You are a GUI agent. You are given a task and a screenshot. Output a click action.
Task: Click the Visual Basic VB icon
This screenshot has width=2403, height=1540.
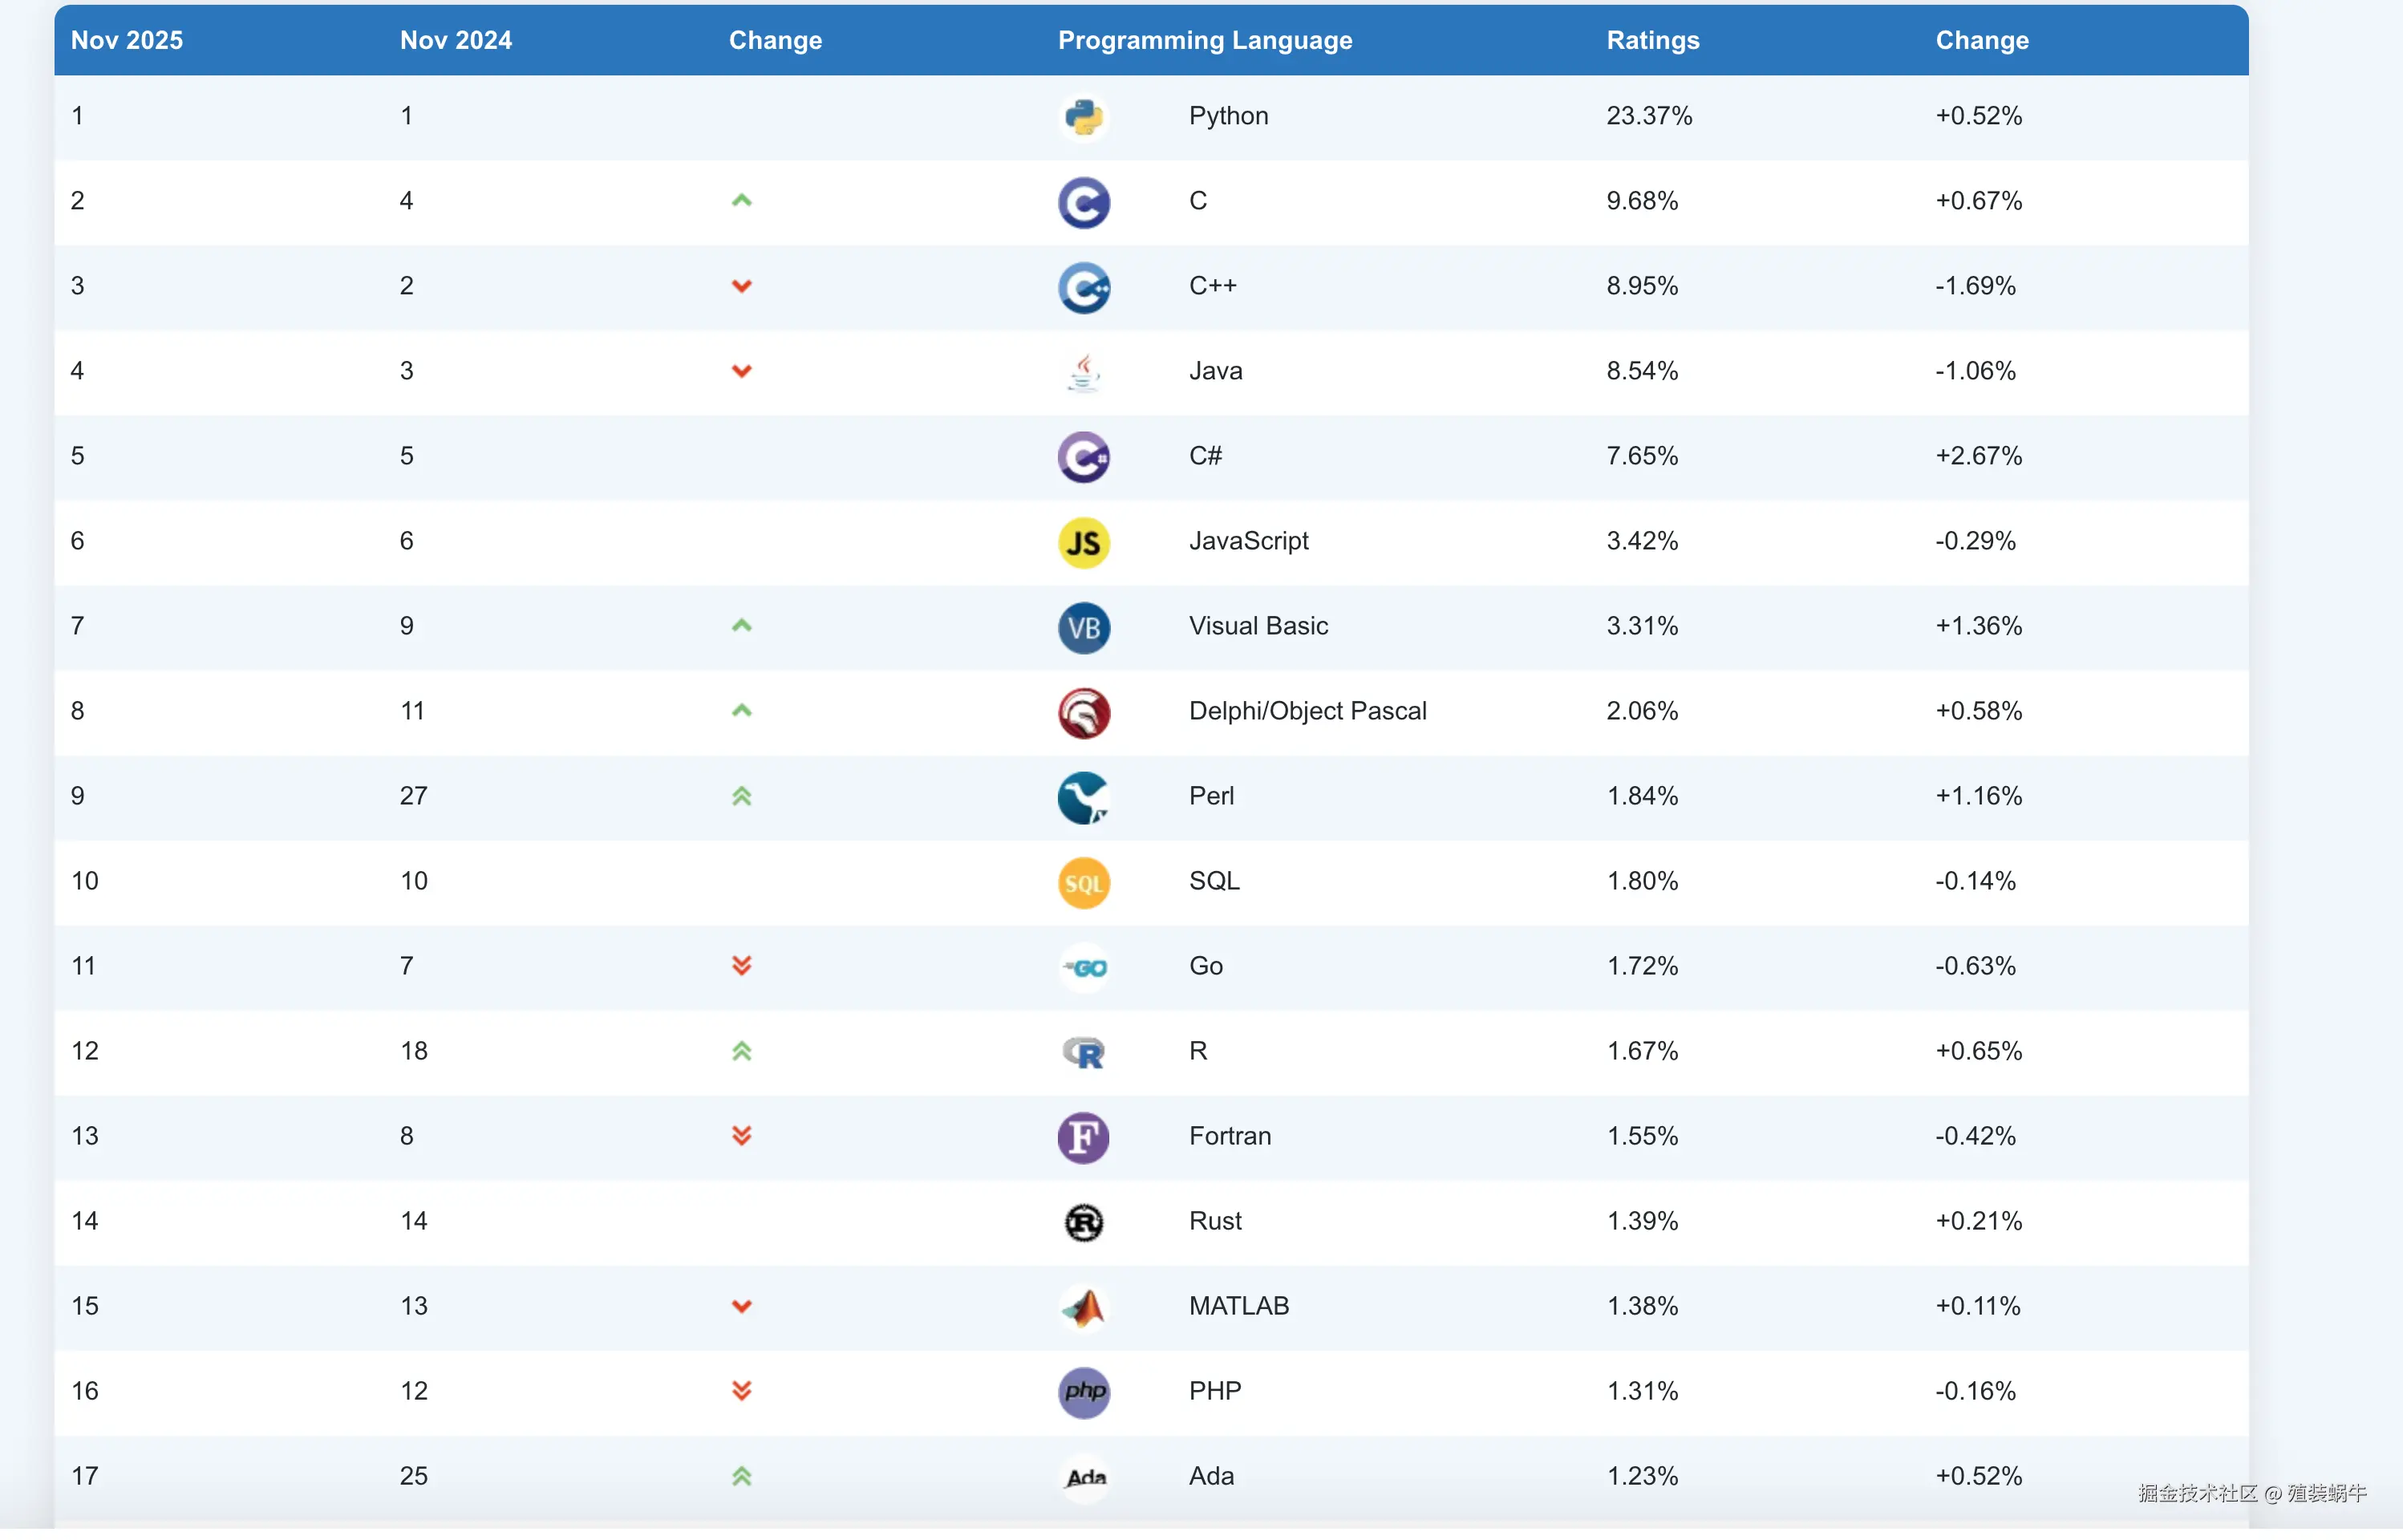1084,628
